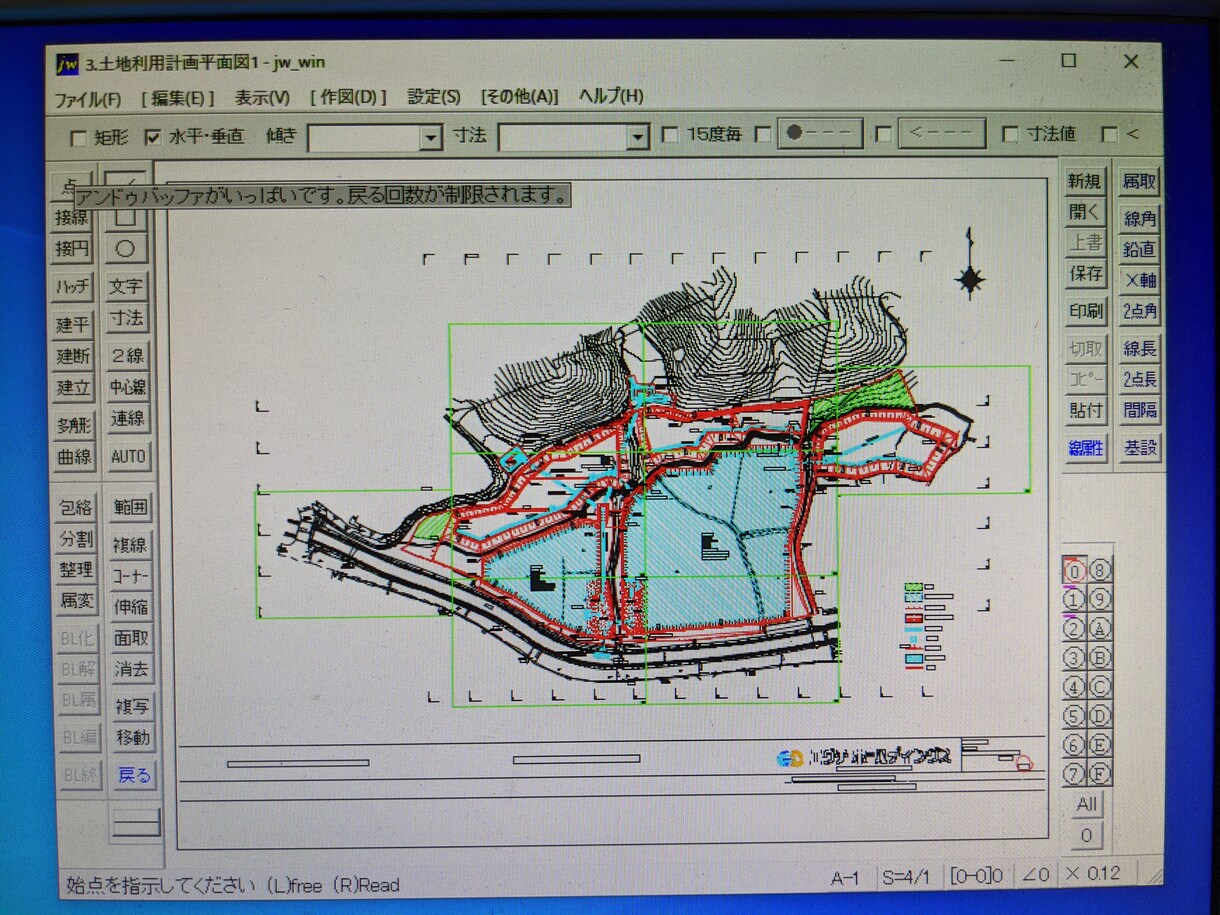Open the 作図(D) menu

tap(349, 97)
